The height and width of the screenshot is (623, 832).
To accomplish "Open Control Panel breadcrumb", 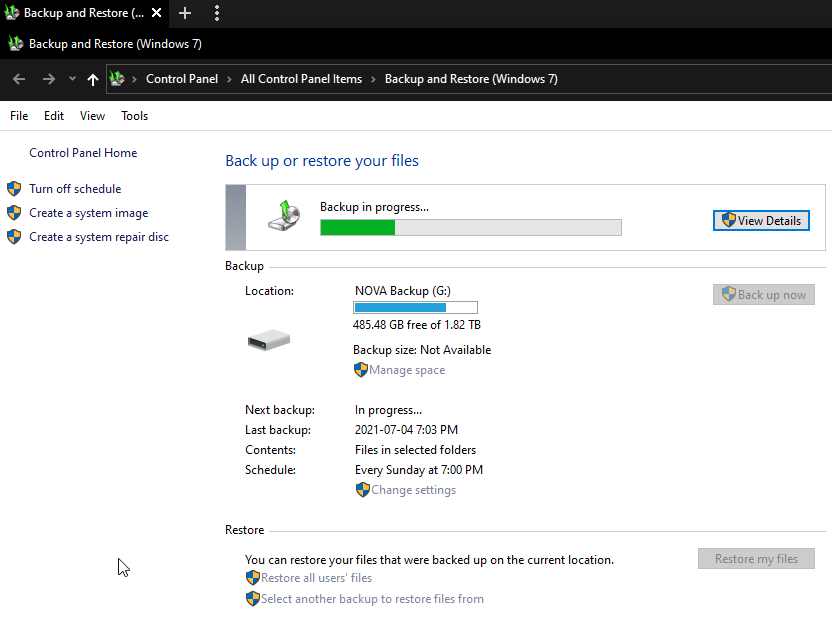I will [182, 79].
